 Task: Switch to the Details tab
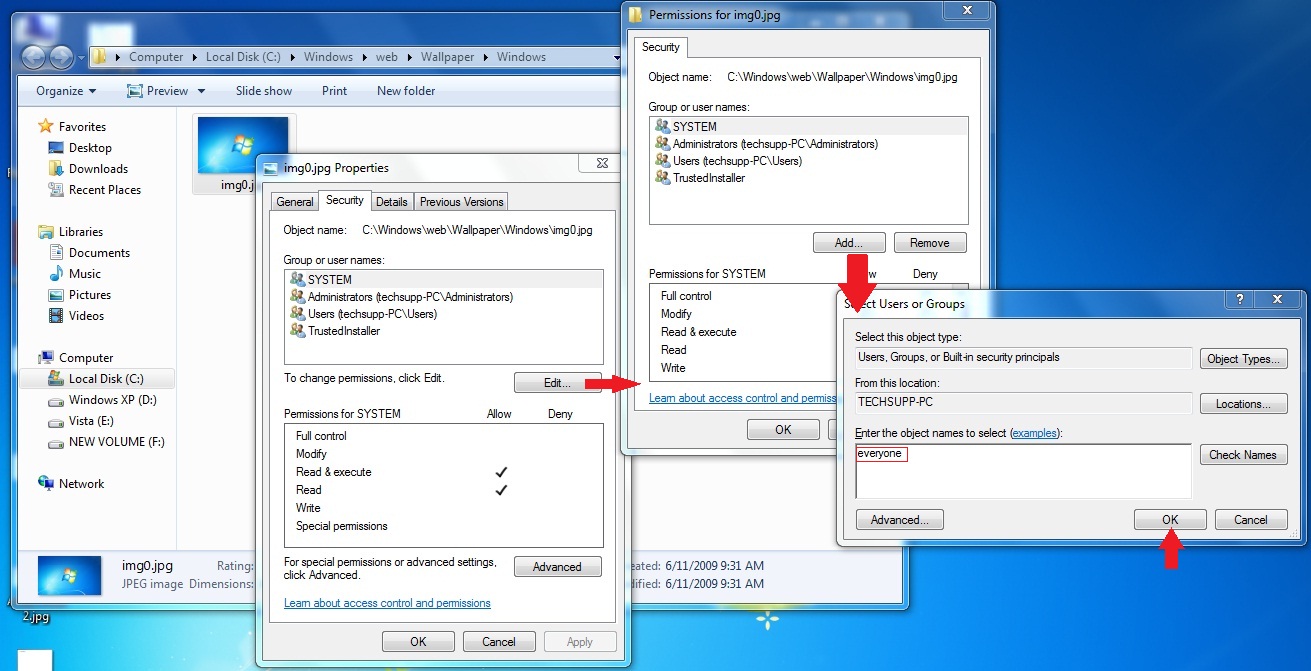click(x=392, y=201)
